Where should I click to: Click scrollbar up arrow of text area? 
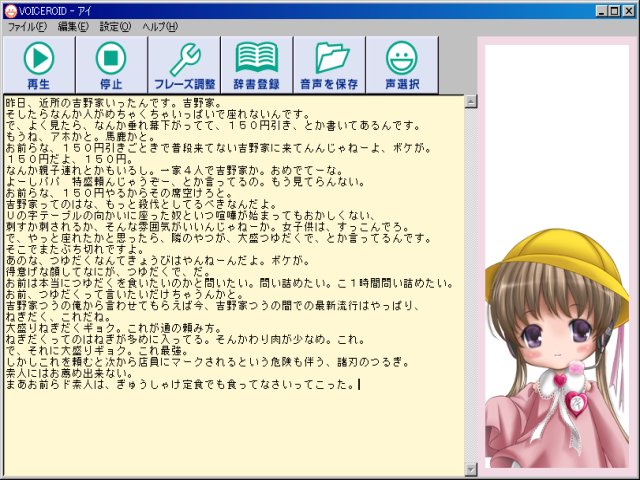[x=471, y=101]
